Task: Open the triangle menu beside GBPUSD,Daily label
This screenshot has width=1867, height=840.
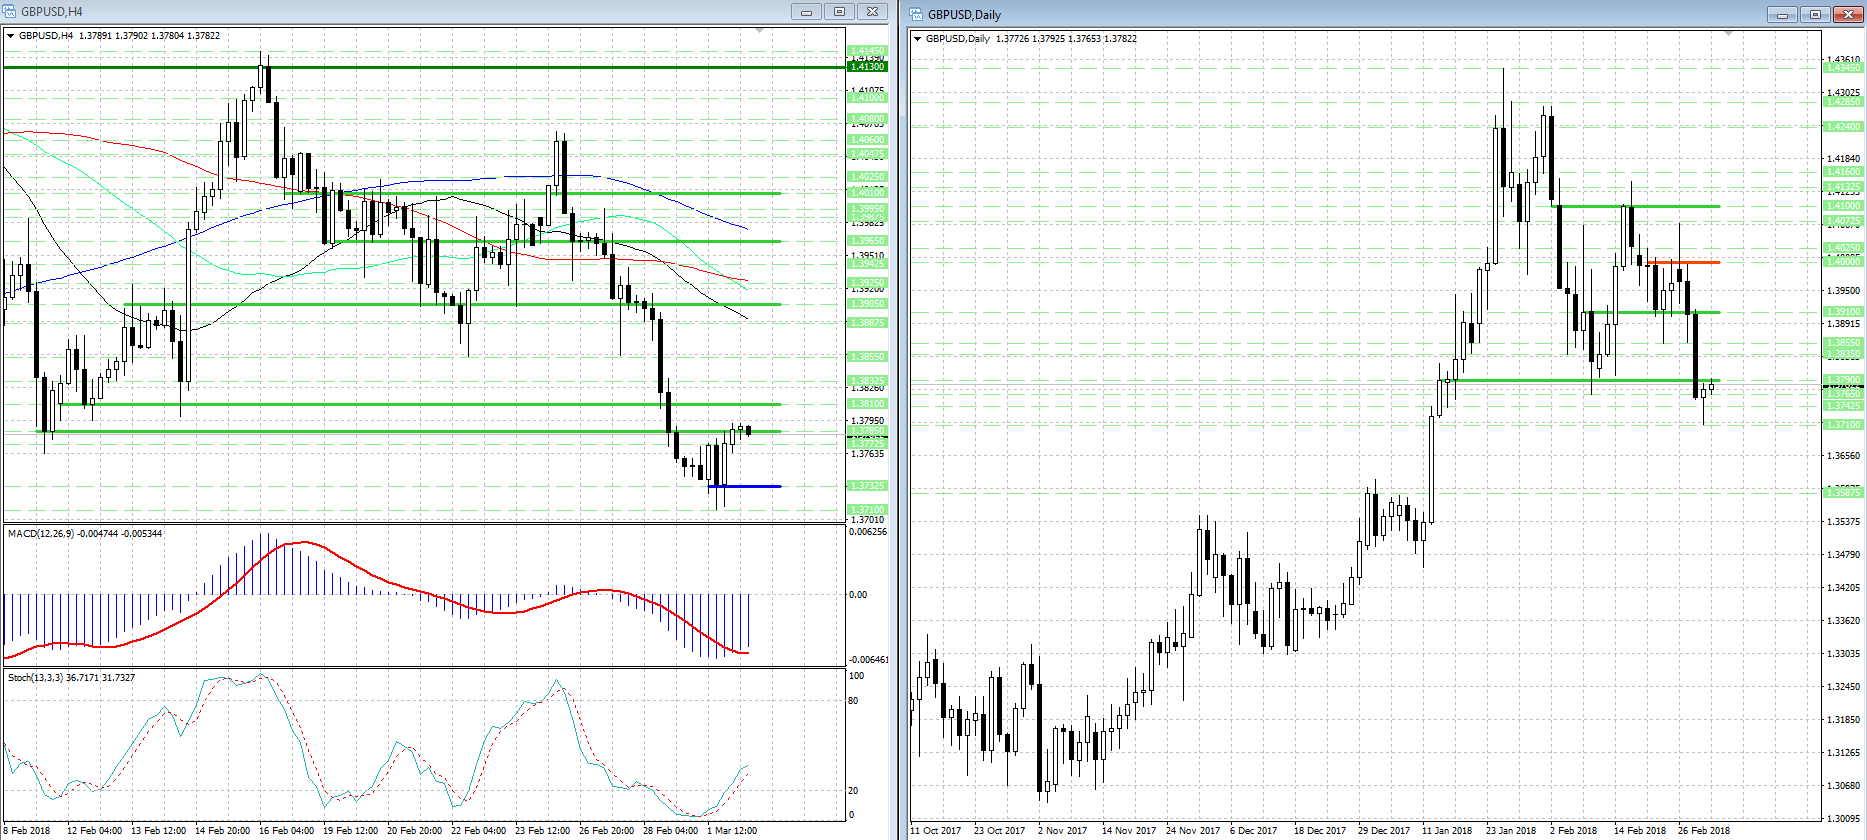Action: 918,39
